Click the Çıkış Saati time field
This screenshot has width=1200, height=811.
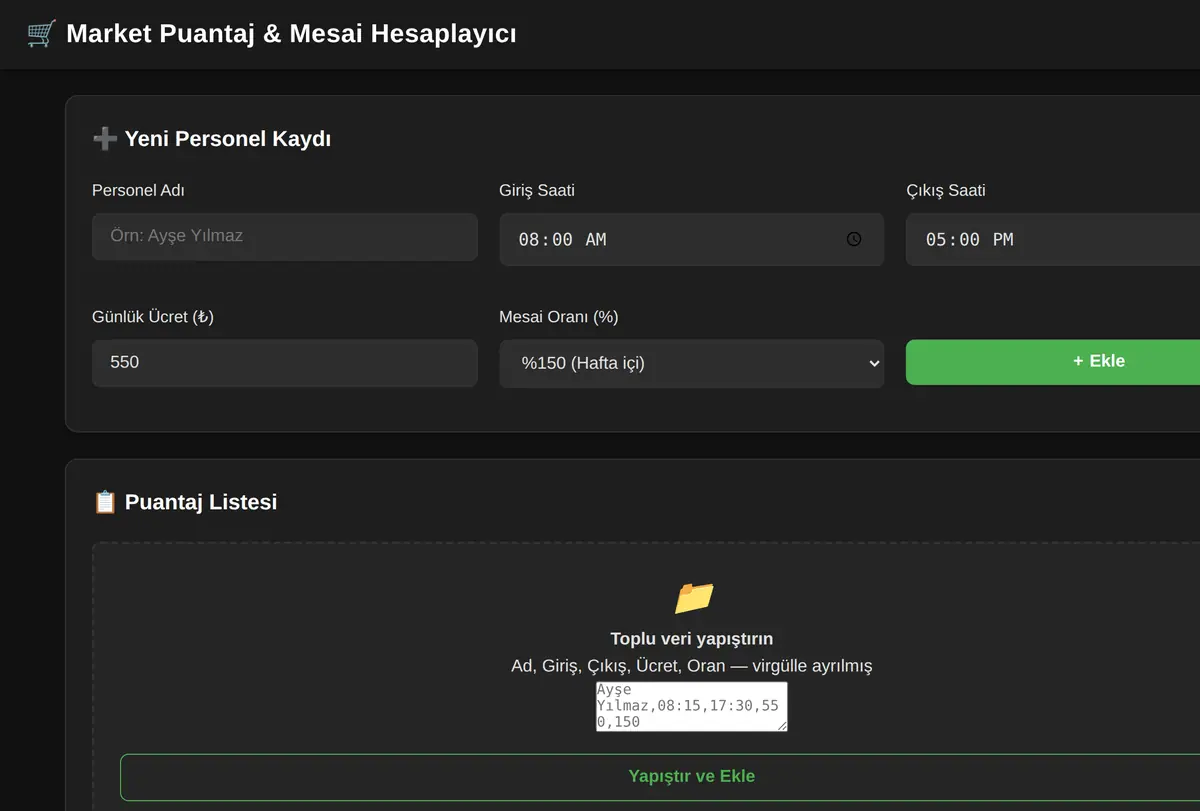(1053, 239)
